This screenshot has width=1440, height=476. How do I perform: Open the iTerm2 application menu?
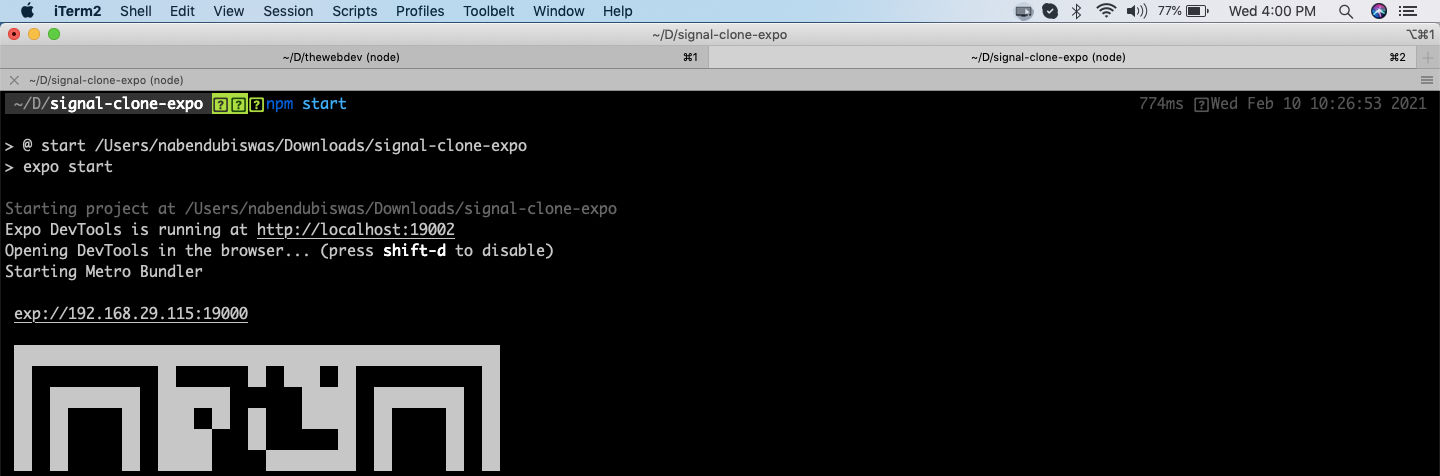click(x=76, y=11)
